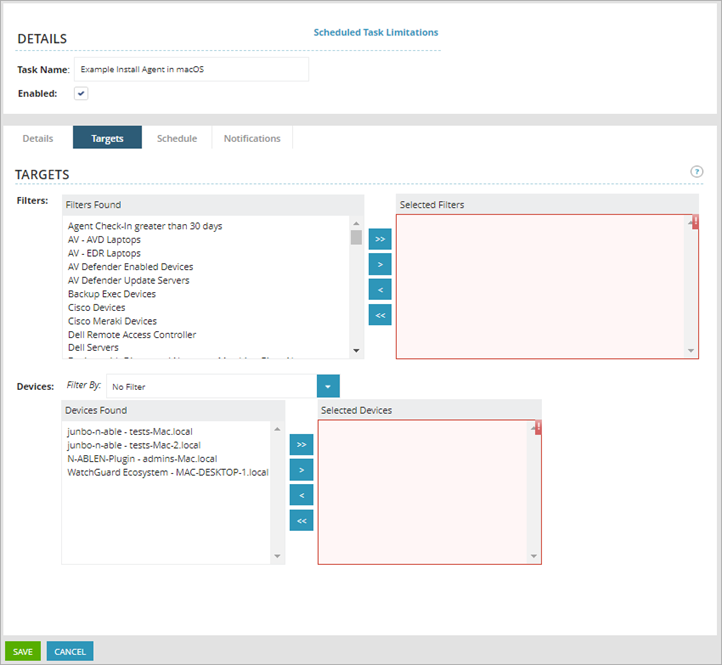Click the SAVE button

[23, 652]
